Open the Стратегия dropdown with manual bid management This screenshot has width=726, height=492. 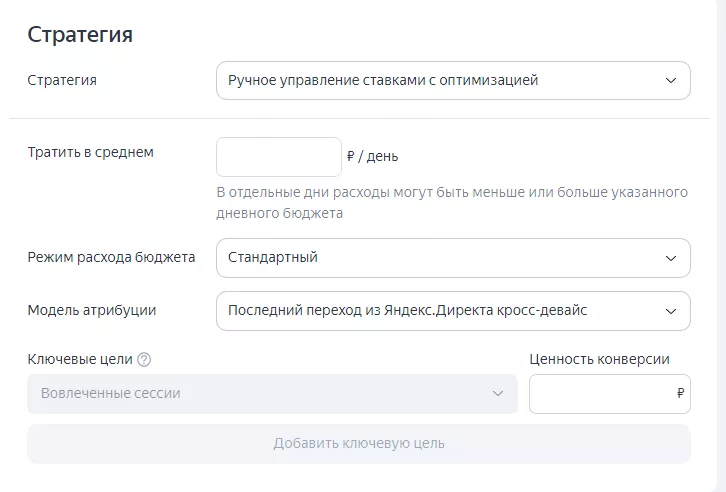pyautogui.click(x=453, y=81)
